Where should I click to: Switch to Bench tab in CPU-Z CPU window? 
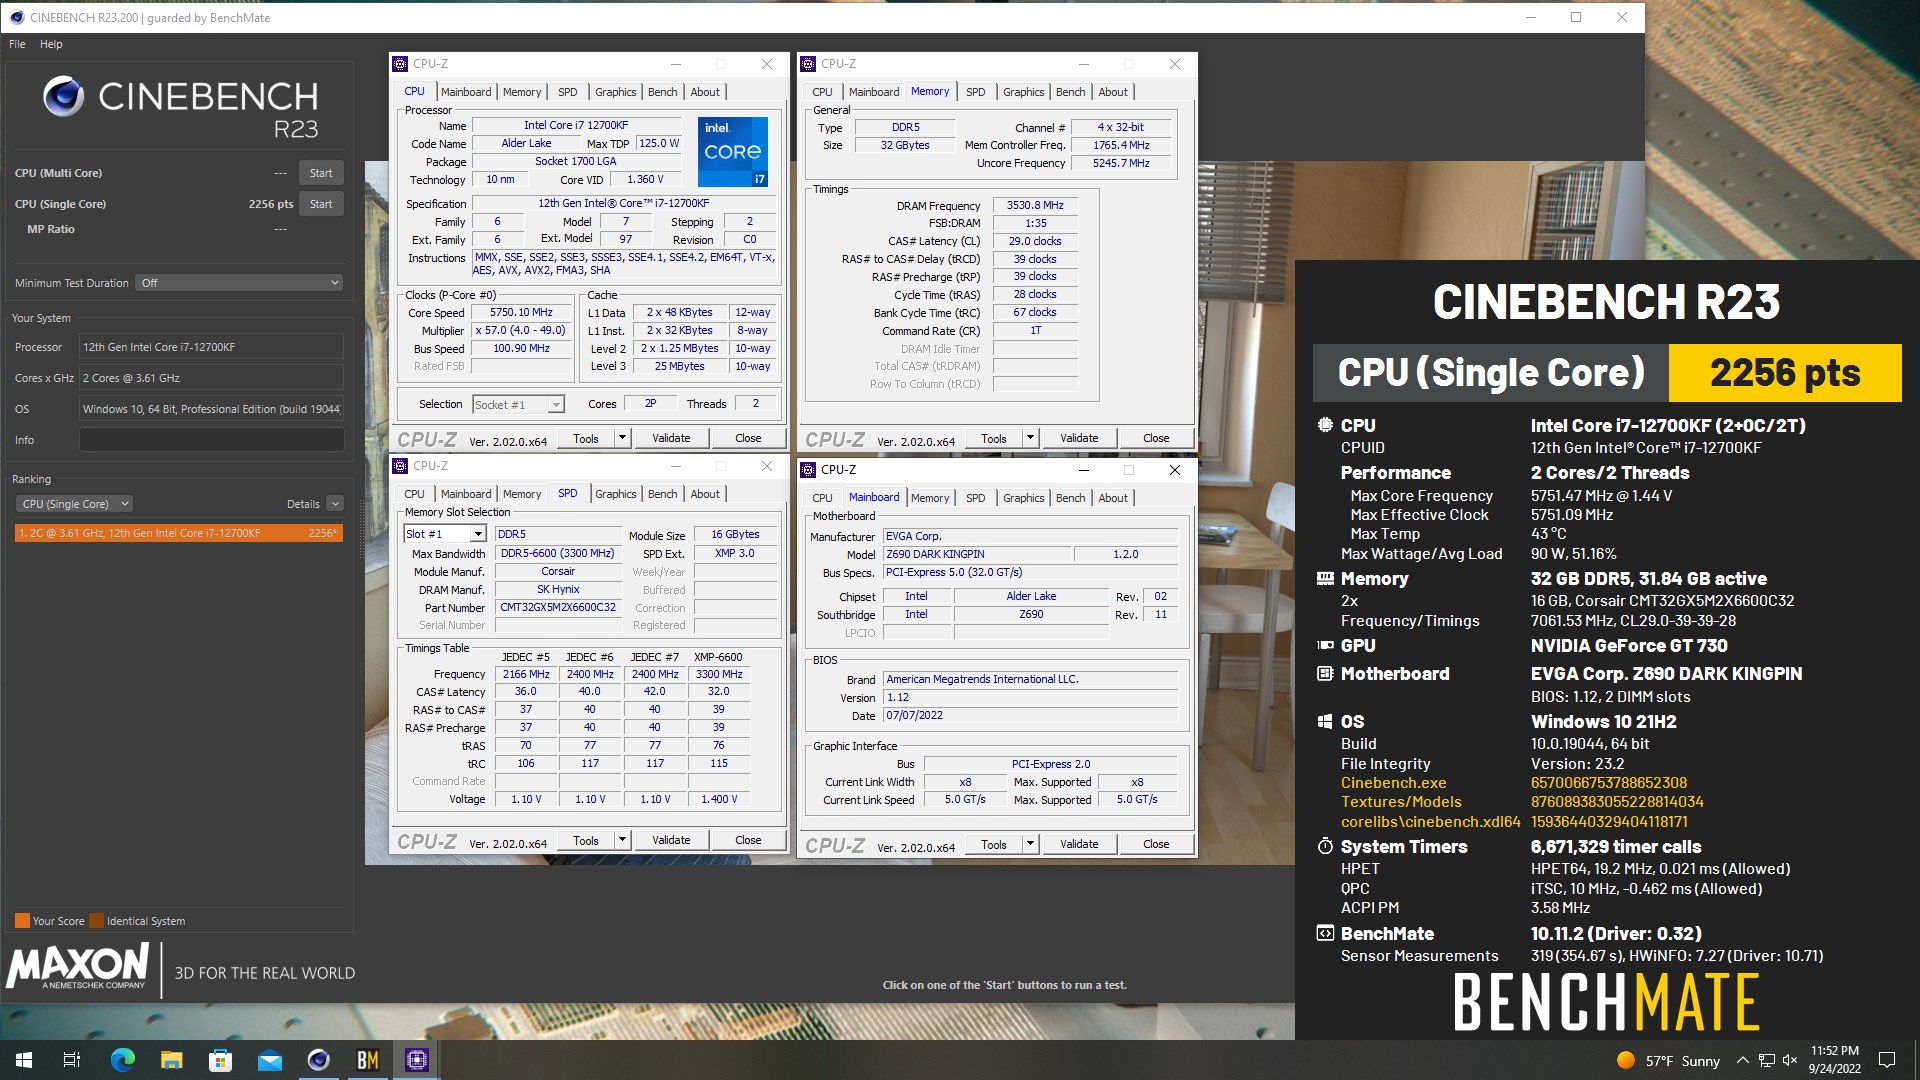click(x=662, y=92)
